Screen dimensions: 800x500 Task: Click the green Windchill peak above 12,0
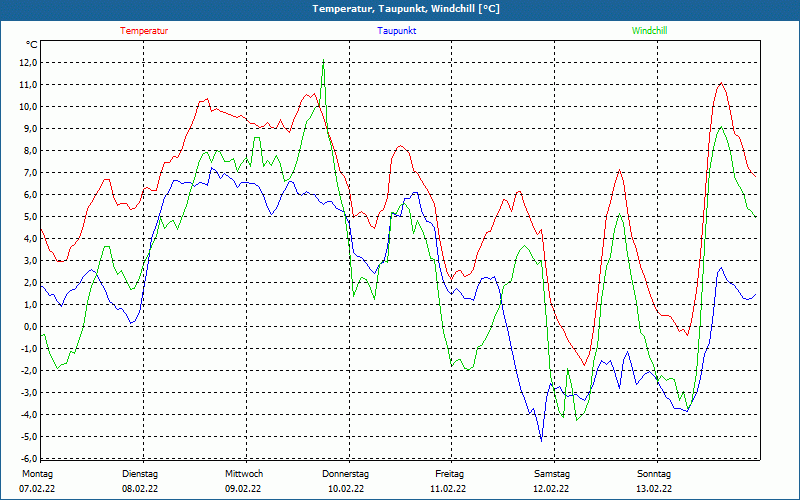pyautogui.click(x=323, y=60)
